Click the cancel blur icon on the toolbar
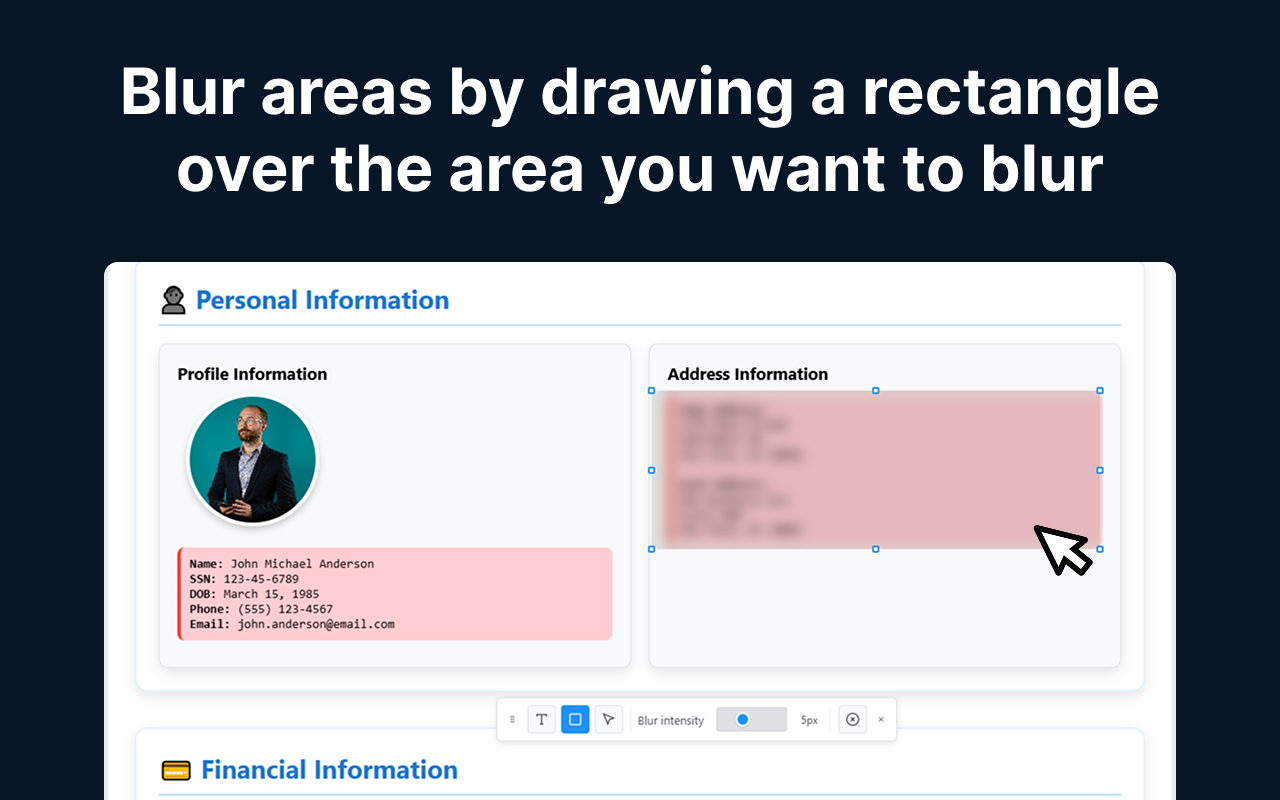The image size is (1280, 800). coord(852,719)
